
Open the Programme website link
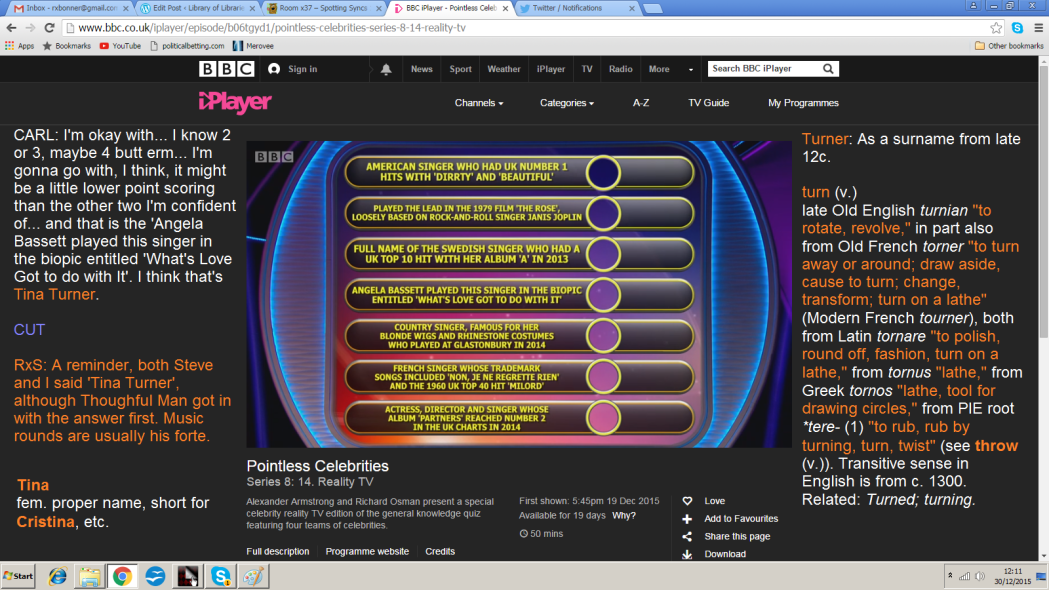pos(367,551)
